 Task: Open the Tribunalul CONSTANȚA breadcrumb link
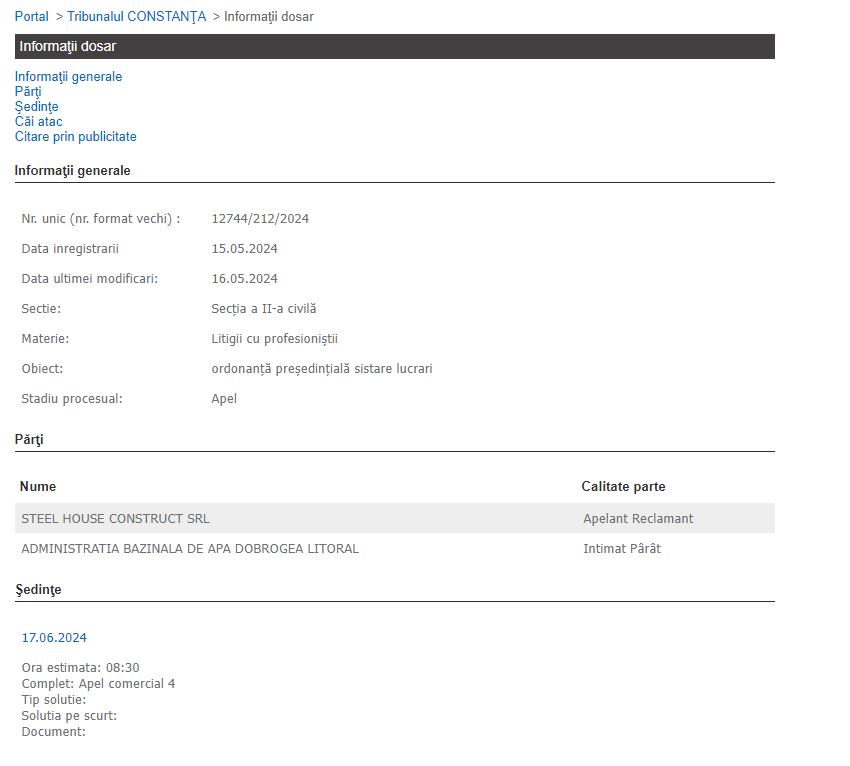[136, 17]
